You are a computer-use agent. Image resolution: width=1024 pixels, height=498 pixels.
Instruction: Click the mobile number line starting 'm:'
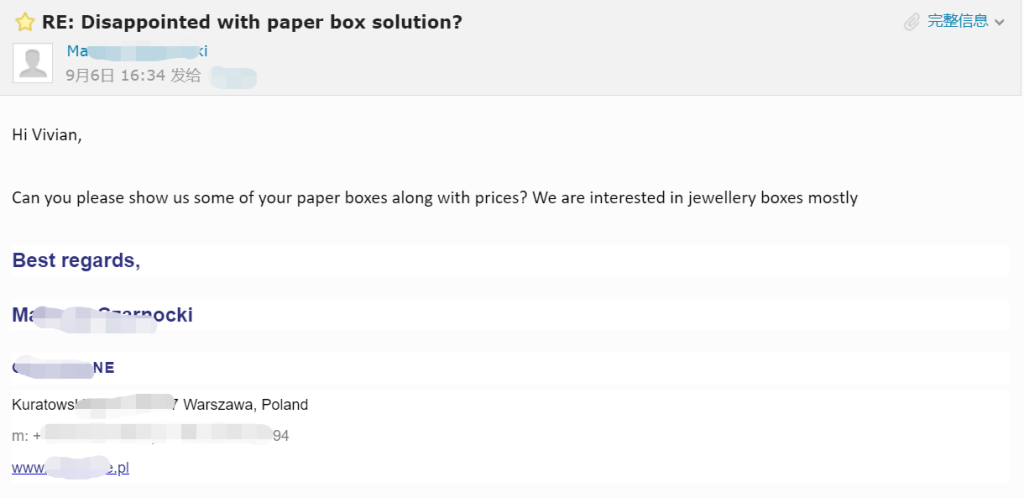(x=150, y=435)
